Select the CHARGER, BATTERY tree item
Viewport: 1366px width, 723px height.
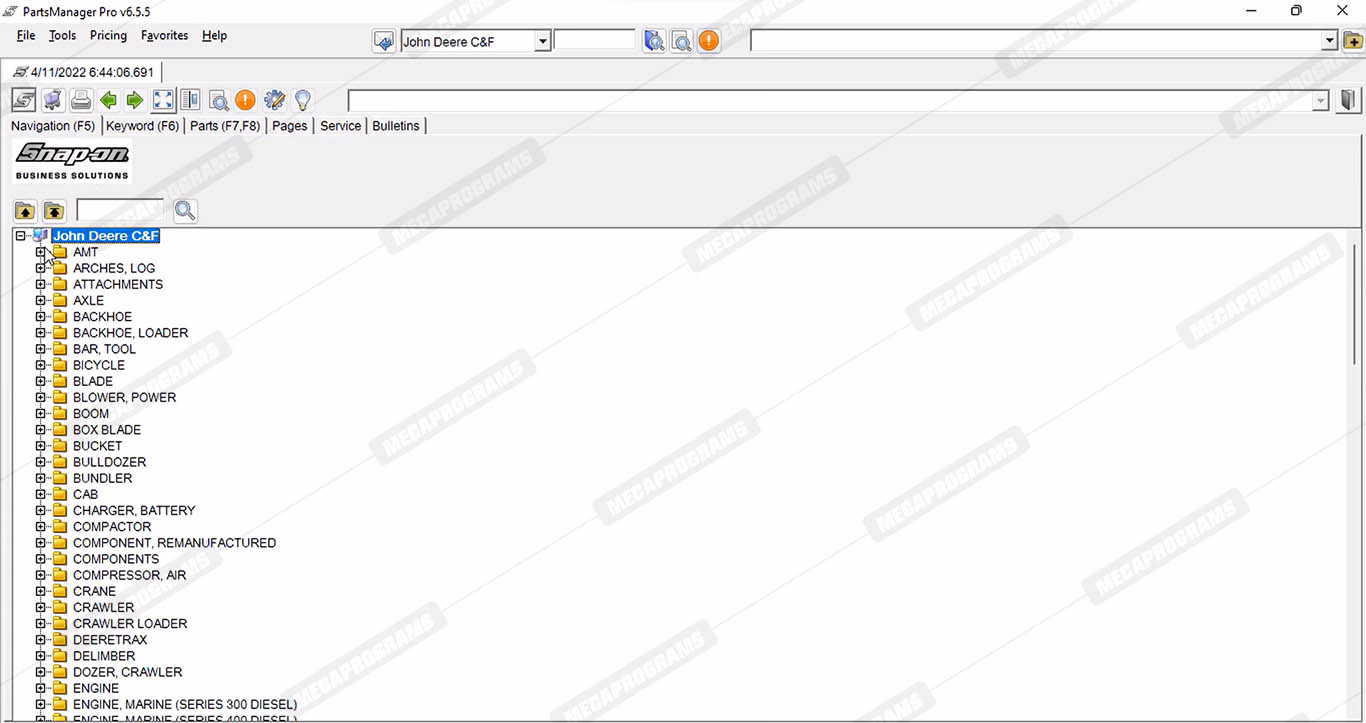coord(134,510)
